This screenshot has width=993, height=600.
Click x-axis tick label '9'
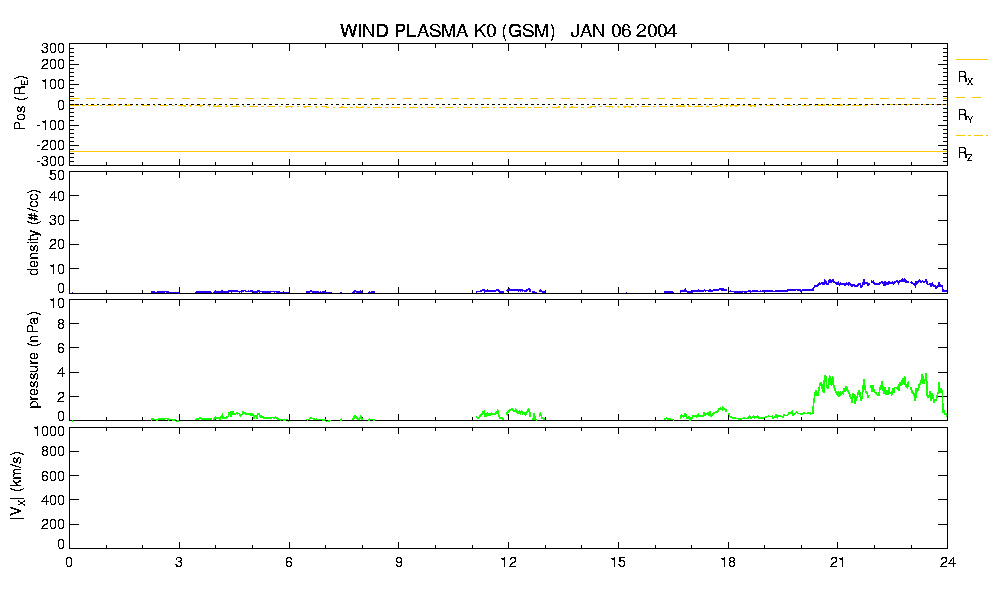tap(398, 562)
